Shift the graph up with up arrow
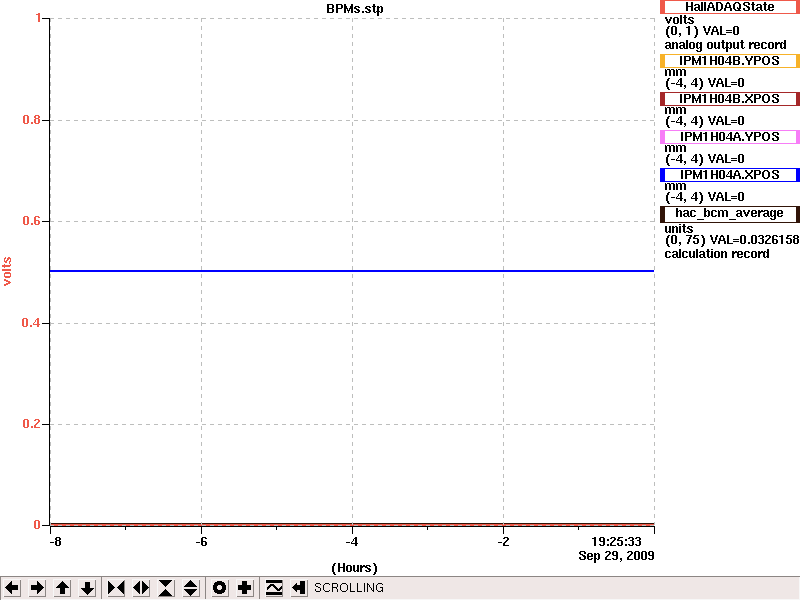Viewport: 800px width, 600px height. 62,588
